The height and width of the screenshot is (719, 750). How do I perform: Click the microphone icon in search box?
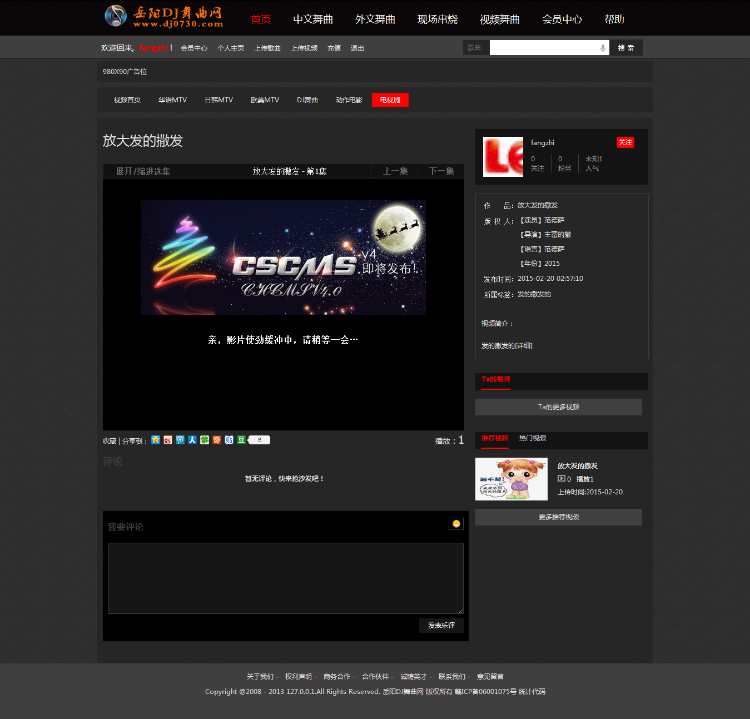point(603,48)
